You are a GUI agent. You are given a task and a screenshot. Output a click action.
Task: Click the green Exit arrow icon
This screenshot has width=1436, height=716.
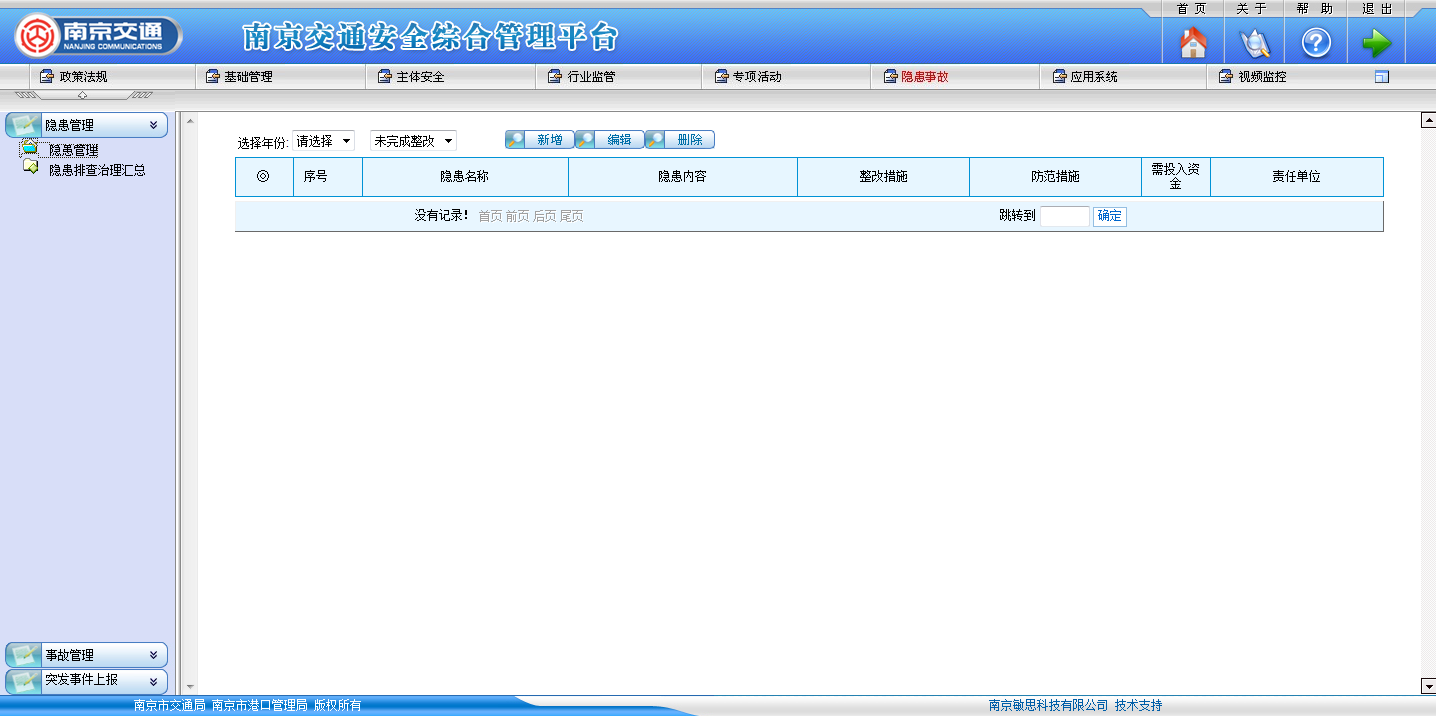pos(1377,43)
